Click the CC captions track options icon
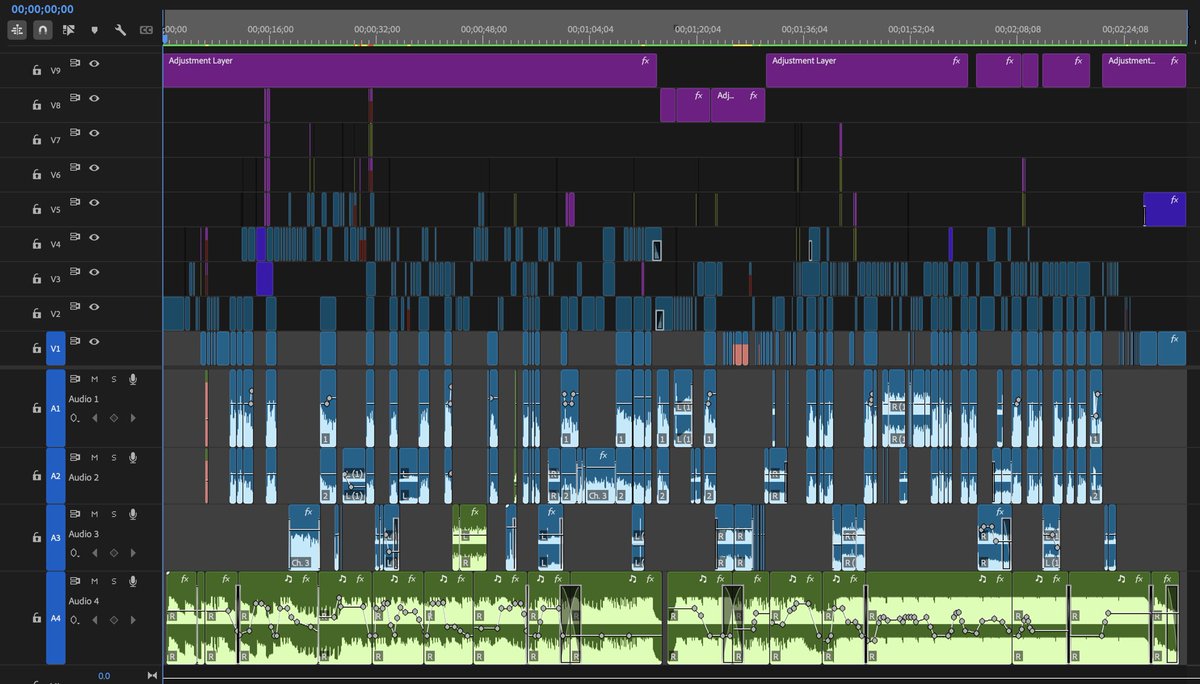Image resolution: width=1200 pixels, height=684 pixels. [x=147, y=30]
